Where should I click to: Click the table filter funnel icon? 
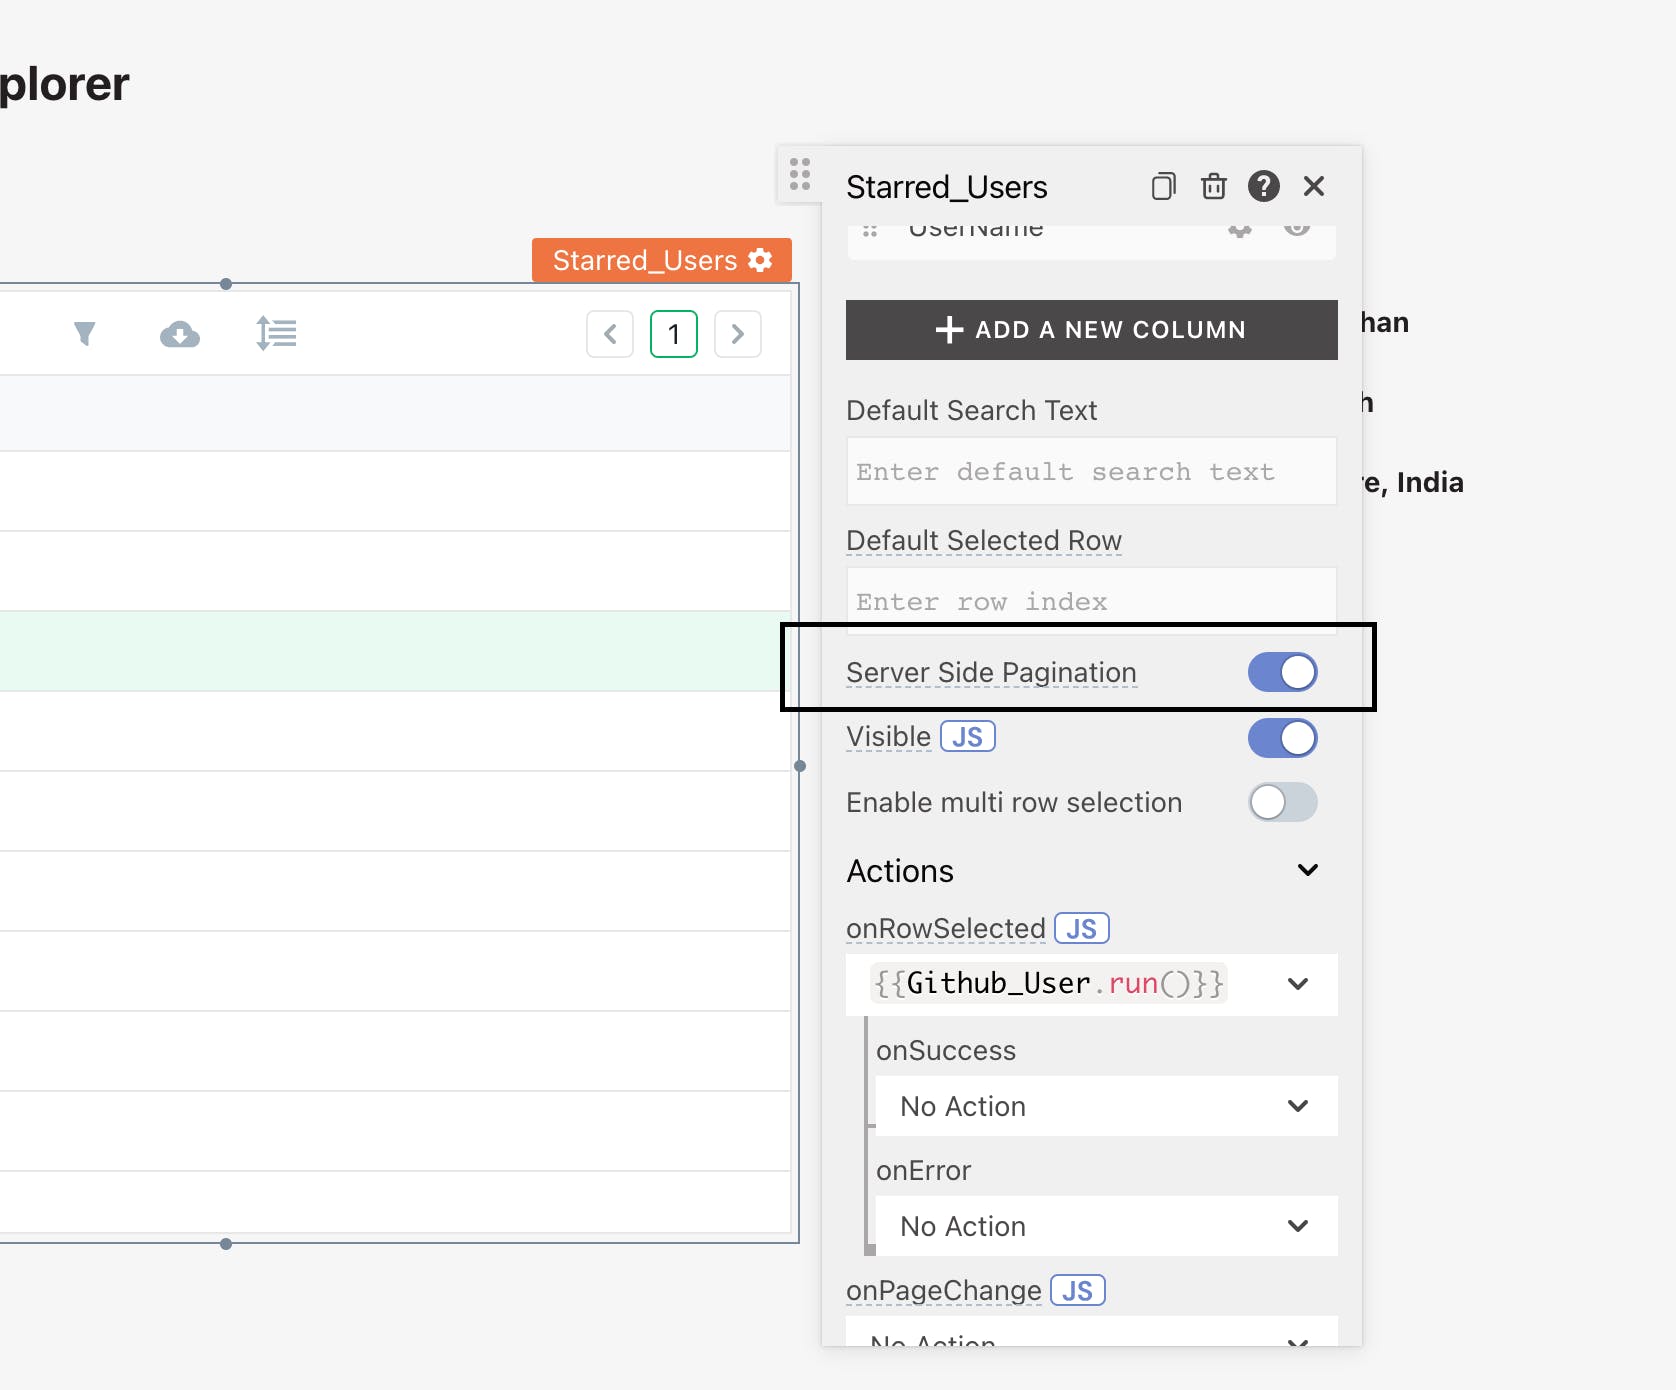coord(85,333)
